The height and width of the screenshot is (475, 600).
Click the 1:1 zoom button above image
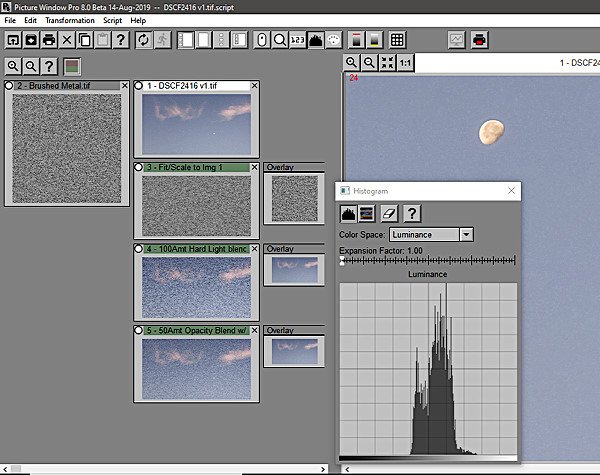tap(405, 63)
